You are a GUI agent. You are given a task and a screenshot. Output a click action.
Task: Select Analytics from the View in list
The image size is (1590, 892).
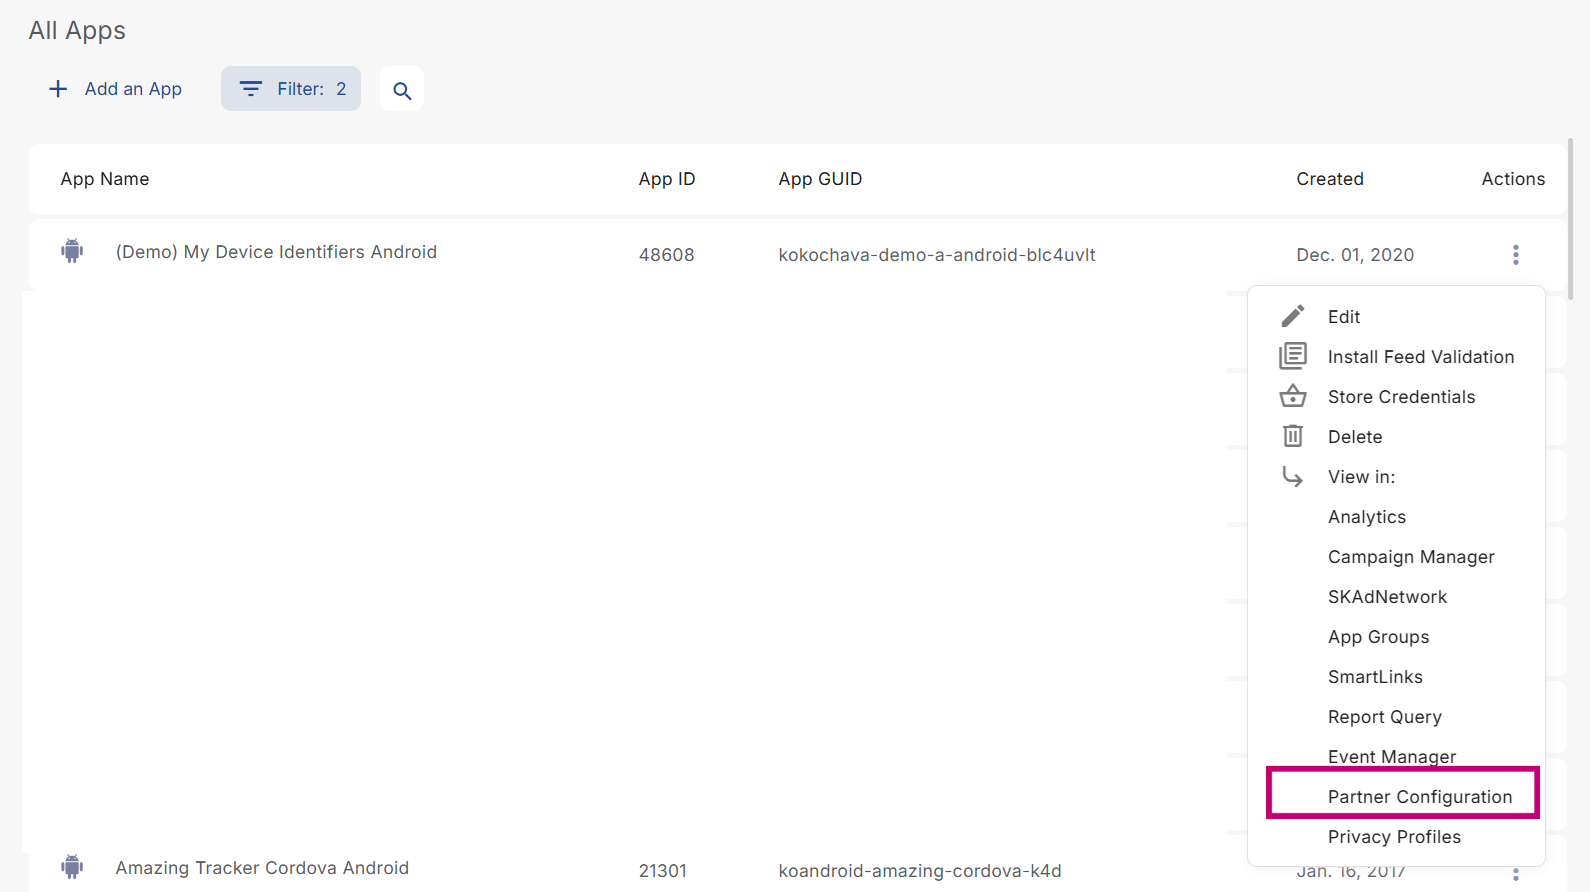tap(1366, 517)
